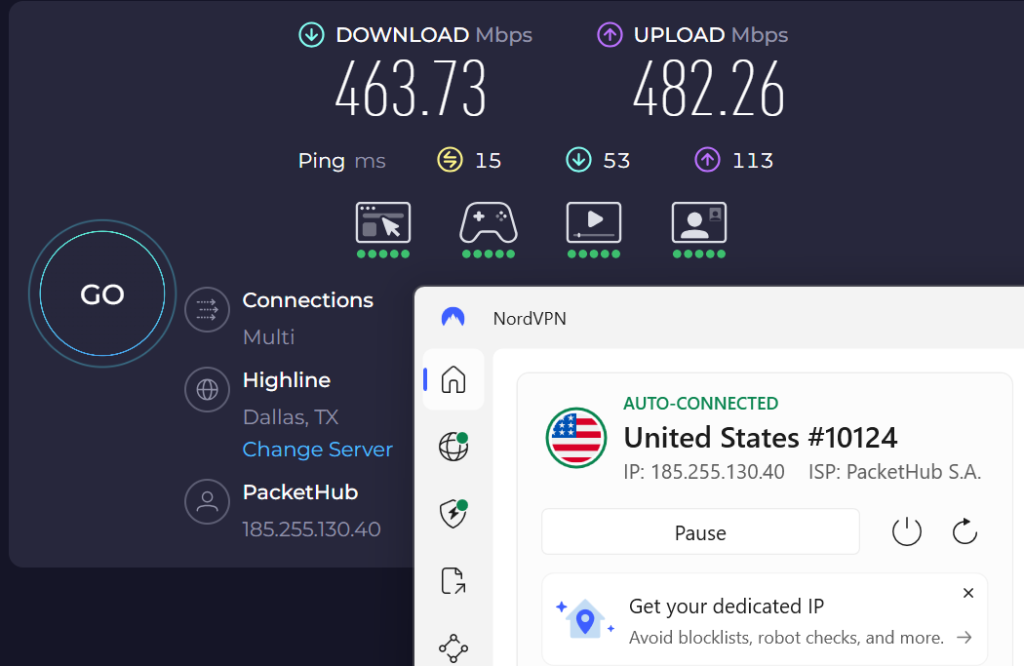Click the gaming controller rating icon
Viewport: 1024px width, 666px height.
[x=488, y=222]
